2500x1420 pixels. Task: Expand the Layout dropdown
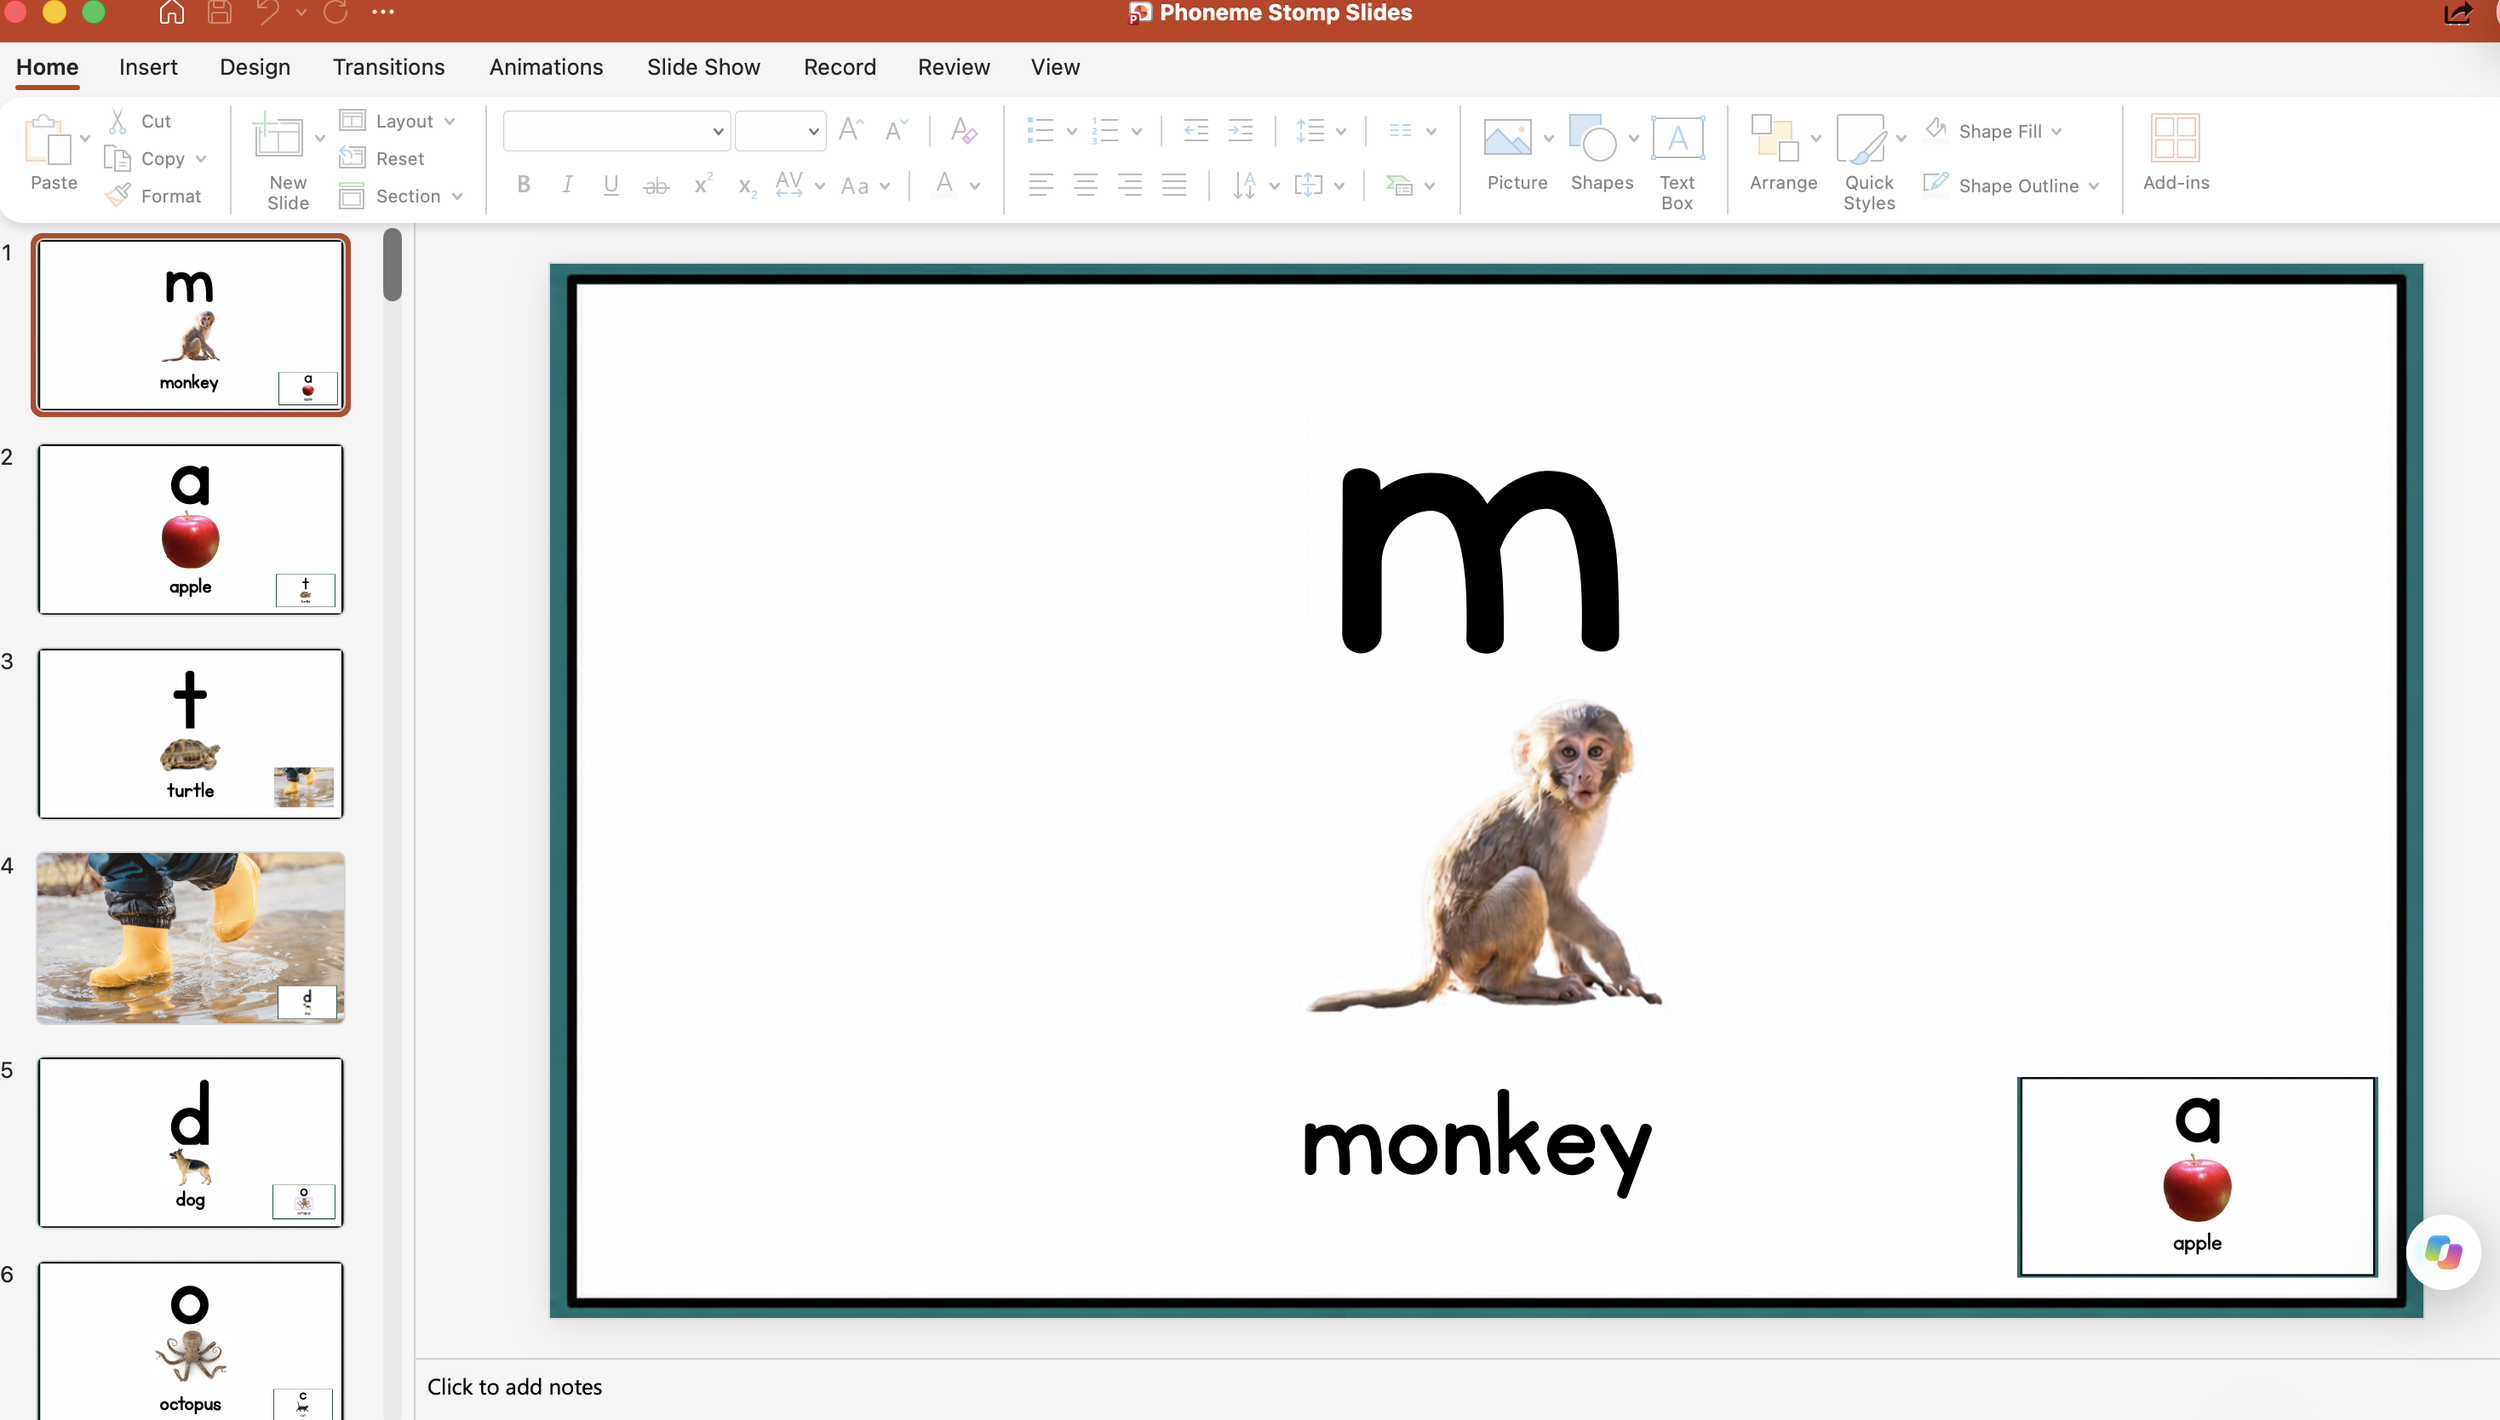click(x=450, y=121)
